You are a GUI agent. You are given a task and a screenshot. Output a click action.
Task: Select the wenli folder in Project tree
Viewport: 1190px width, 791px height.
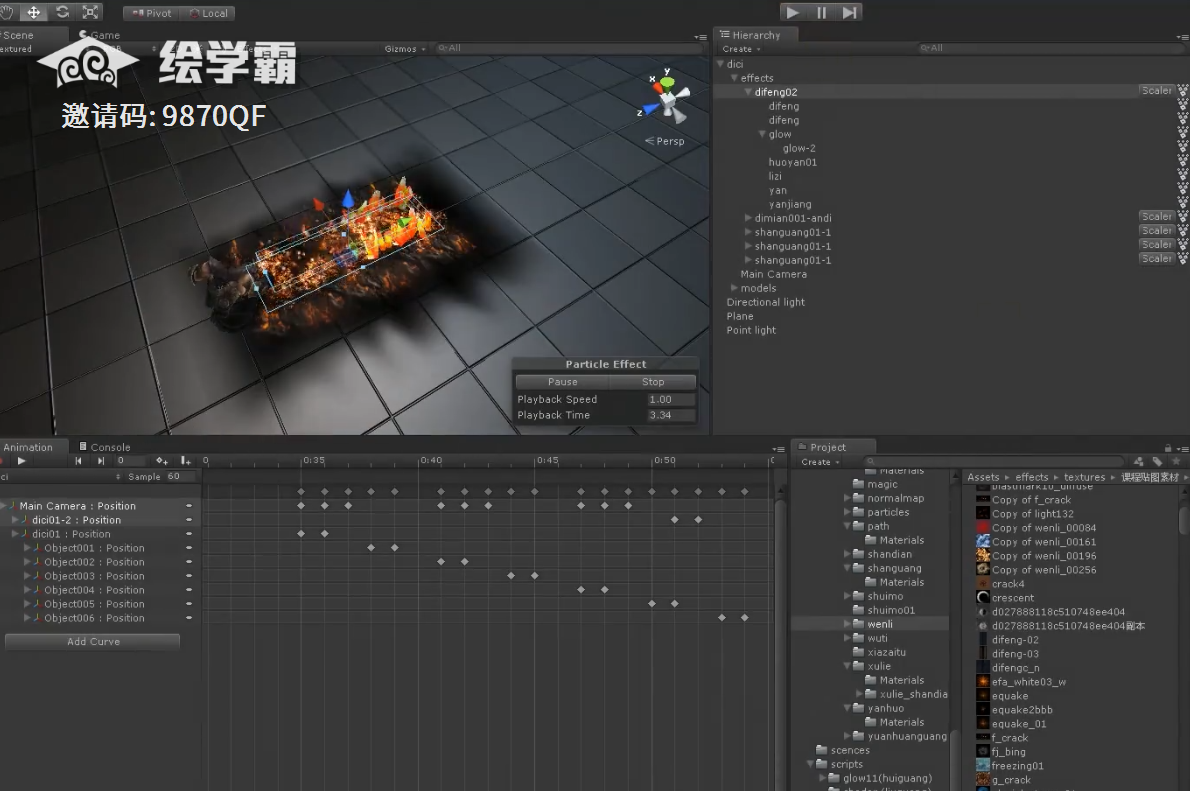(880, 624)
